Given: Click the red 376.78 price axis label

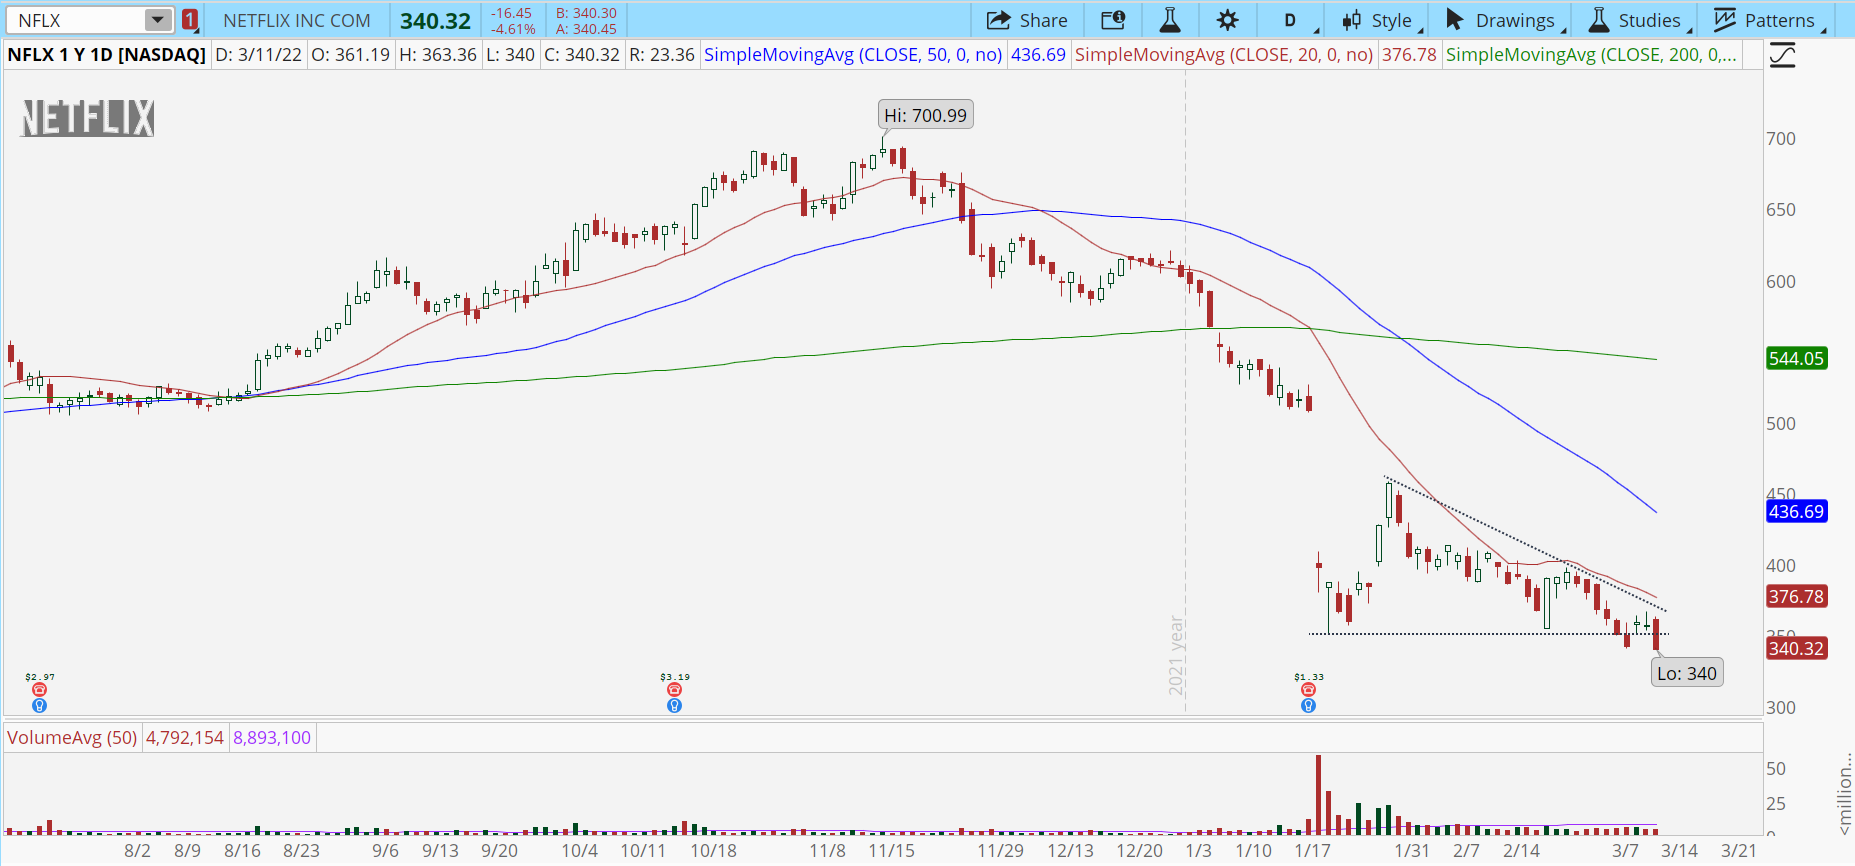Looking at the screenshot, I should pyautogui.click(x=1796, y=596).
